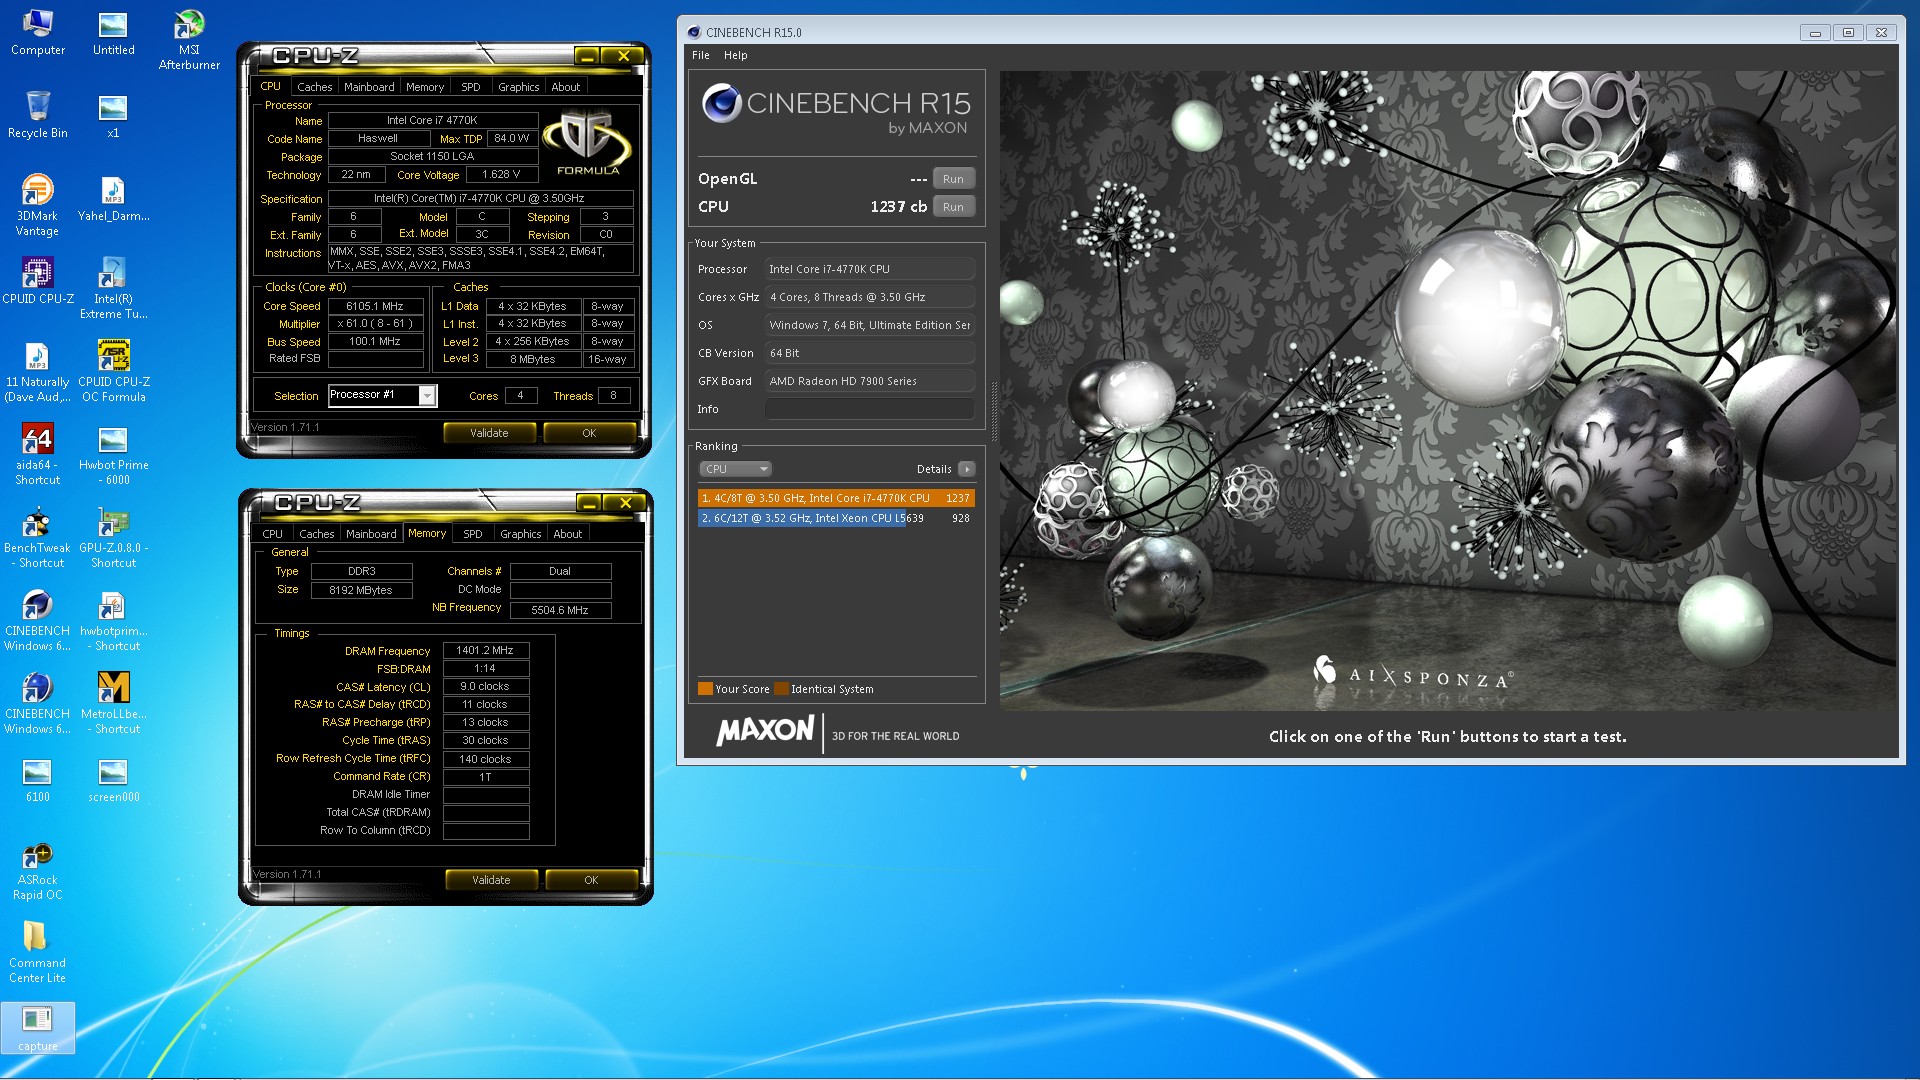This screenshot has height=1080, width=1920.
Task: Click Validate in lower CPU-Z Memory window
Action: [x=491, y=880]
